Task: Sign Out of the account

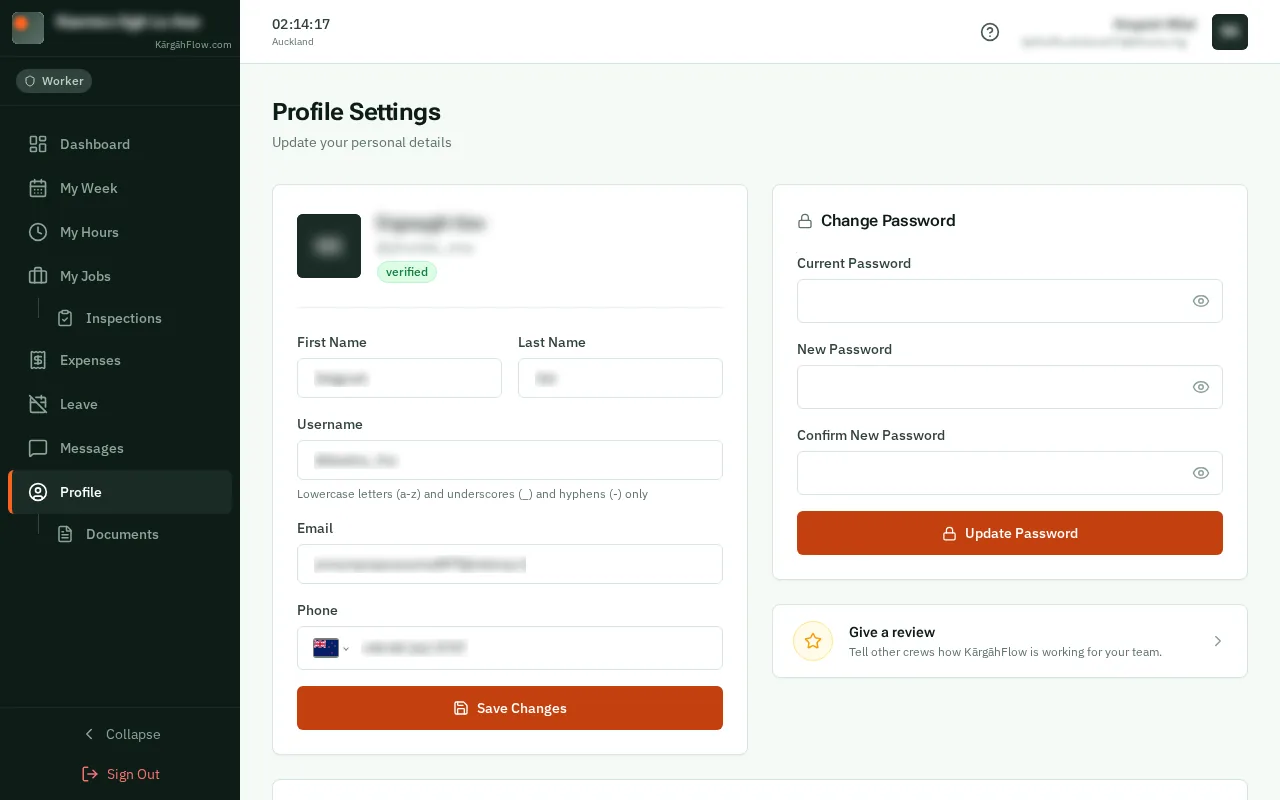Action: (120, 774)
